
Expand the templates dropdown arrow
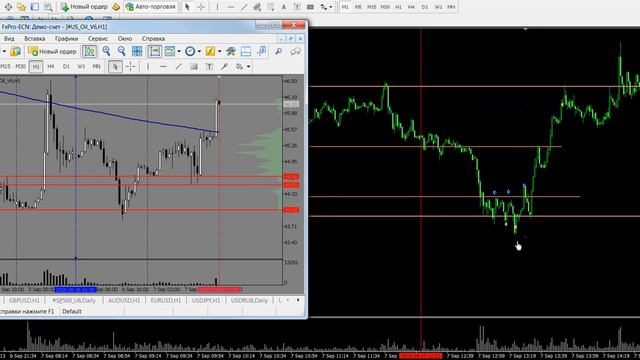[x=220, y=51]
